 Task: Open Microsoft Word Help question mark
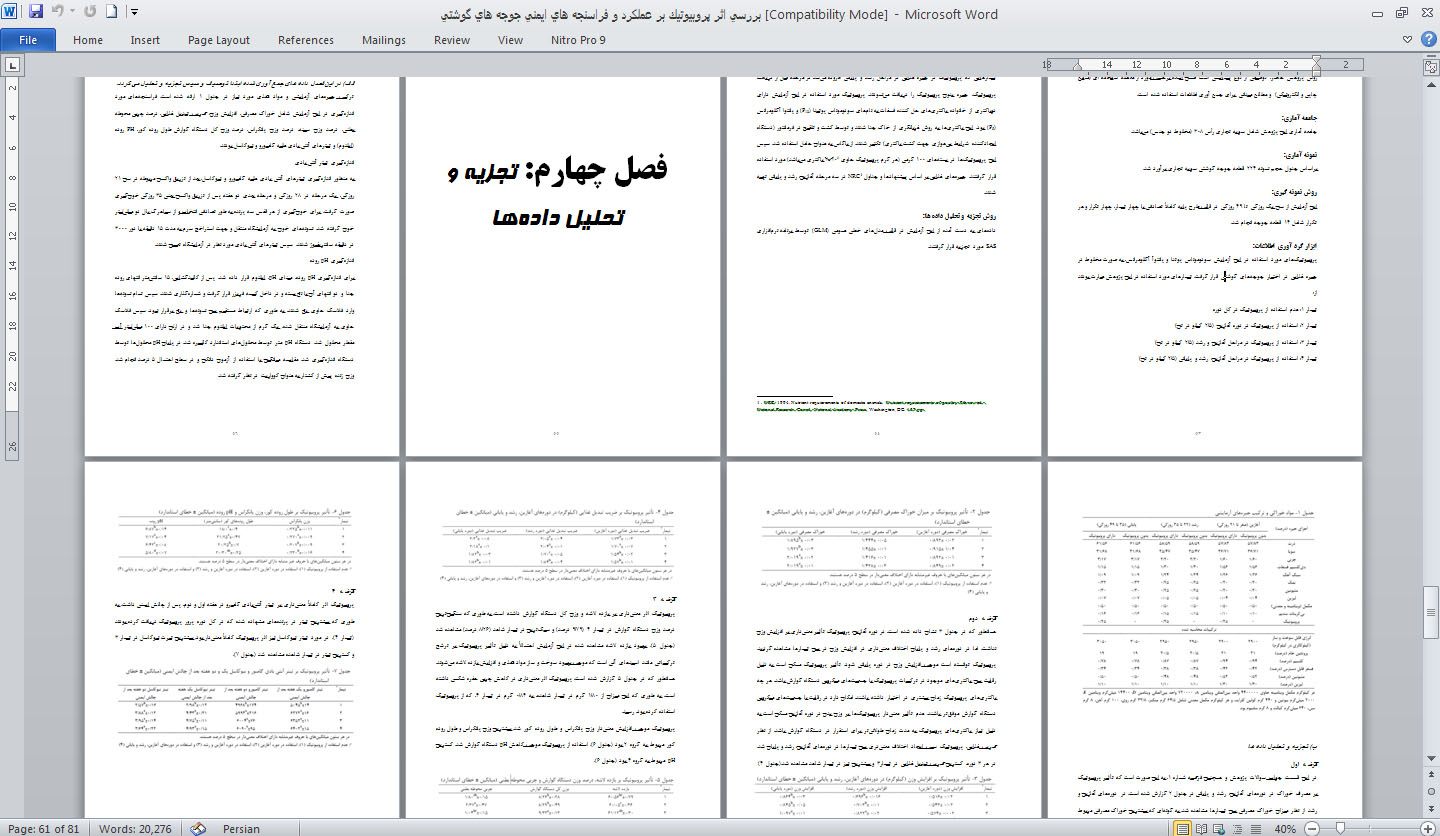click(x=1427, y=40)
